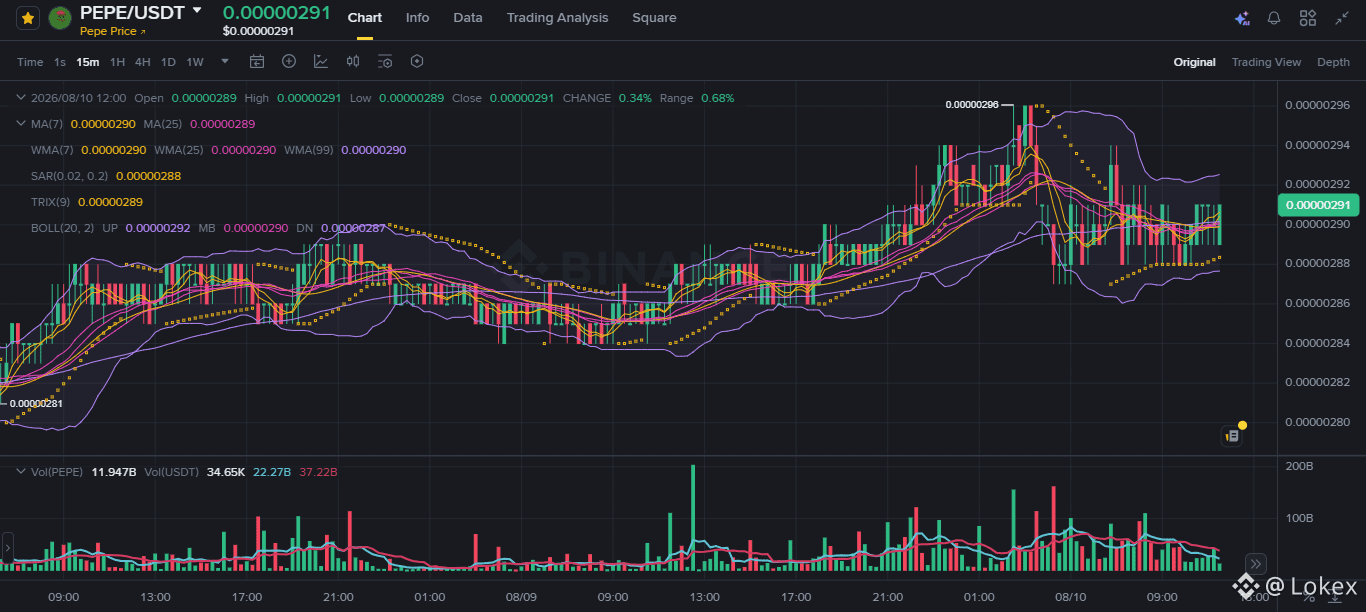Screen dimensions: 1366x612
Task: Click the WMA(25) indicator label
Action: [x=179, y=150]
